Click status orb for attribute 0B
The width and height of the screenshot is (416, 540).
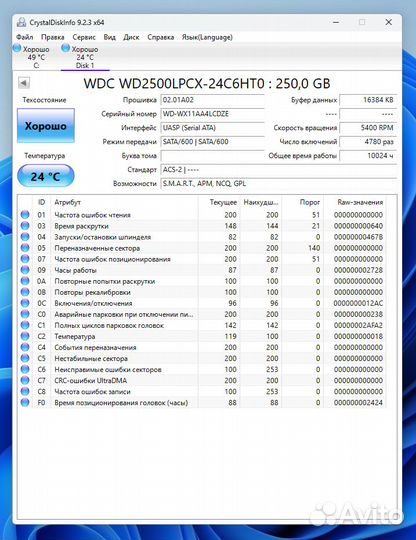coord(25,292)
